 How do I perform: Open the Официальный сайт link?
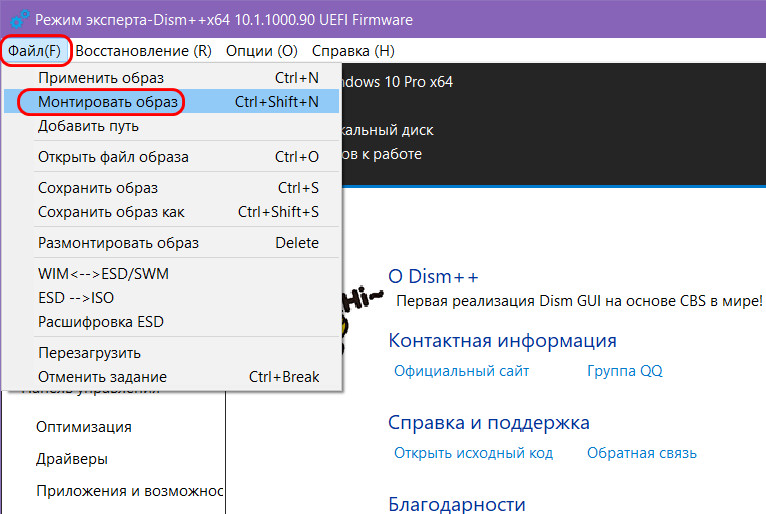[461, 371]
